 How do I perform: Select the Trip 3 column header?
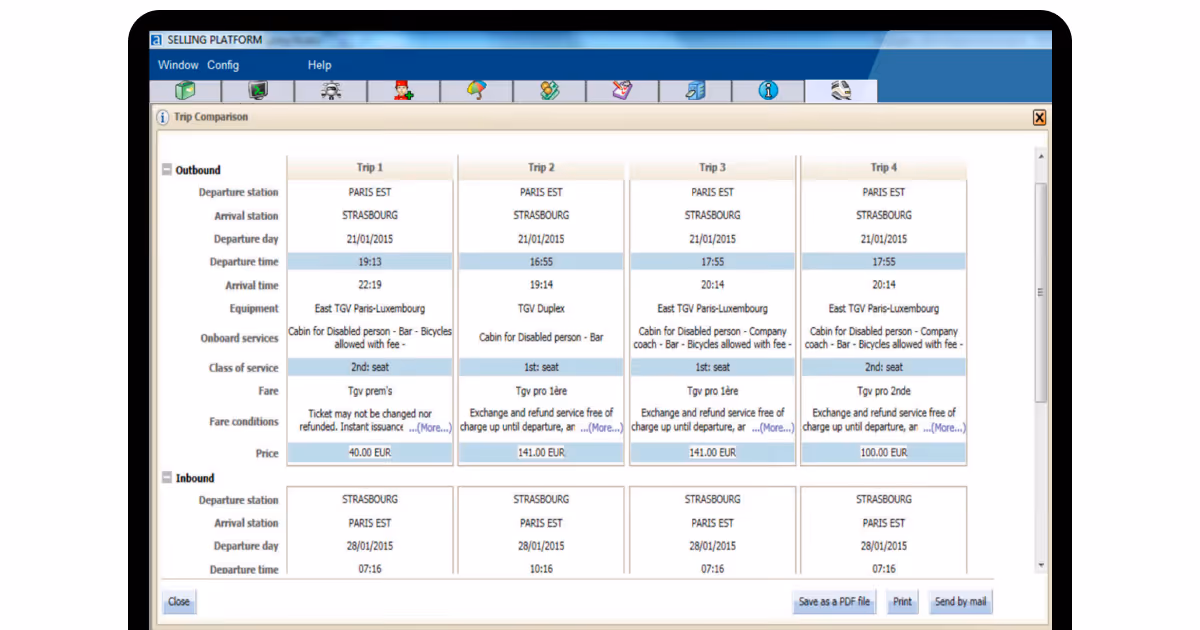[x=713, y=167]
